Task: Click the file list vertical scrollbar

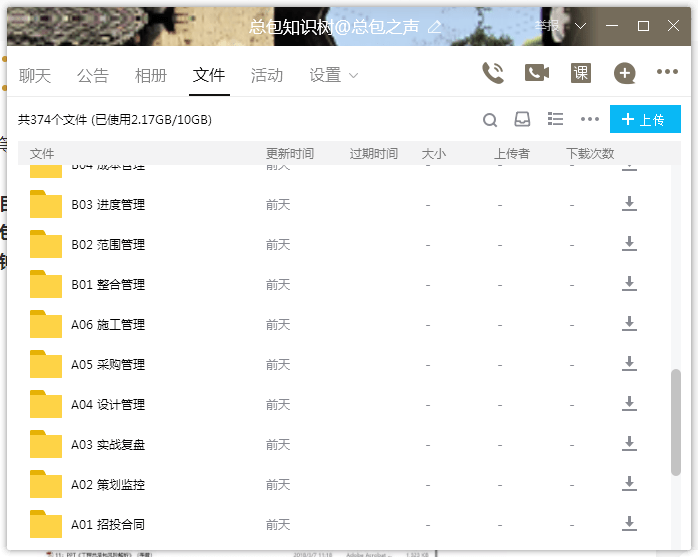Action: point(675,420)
